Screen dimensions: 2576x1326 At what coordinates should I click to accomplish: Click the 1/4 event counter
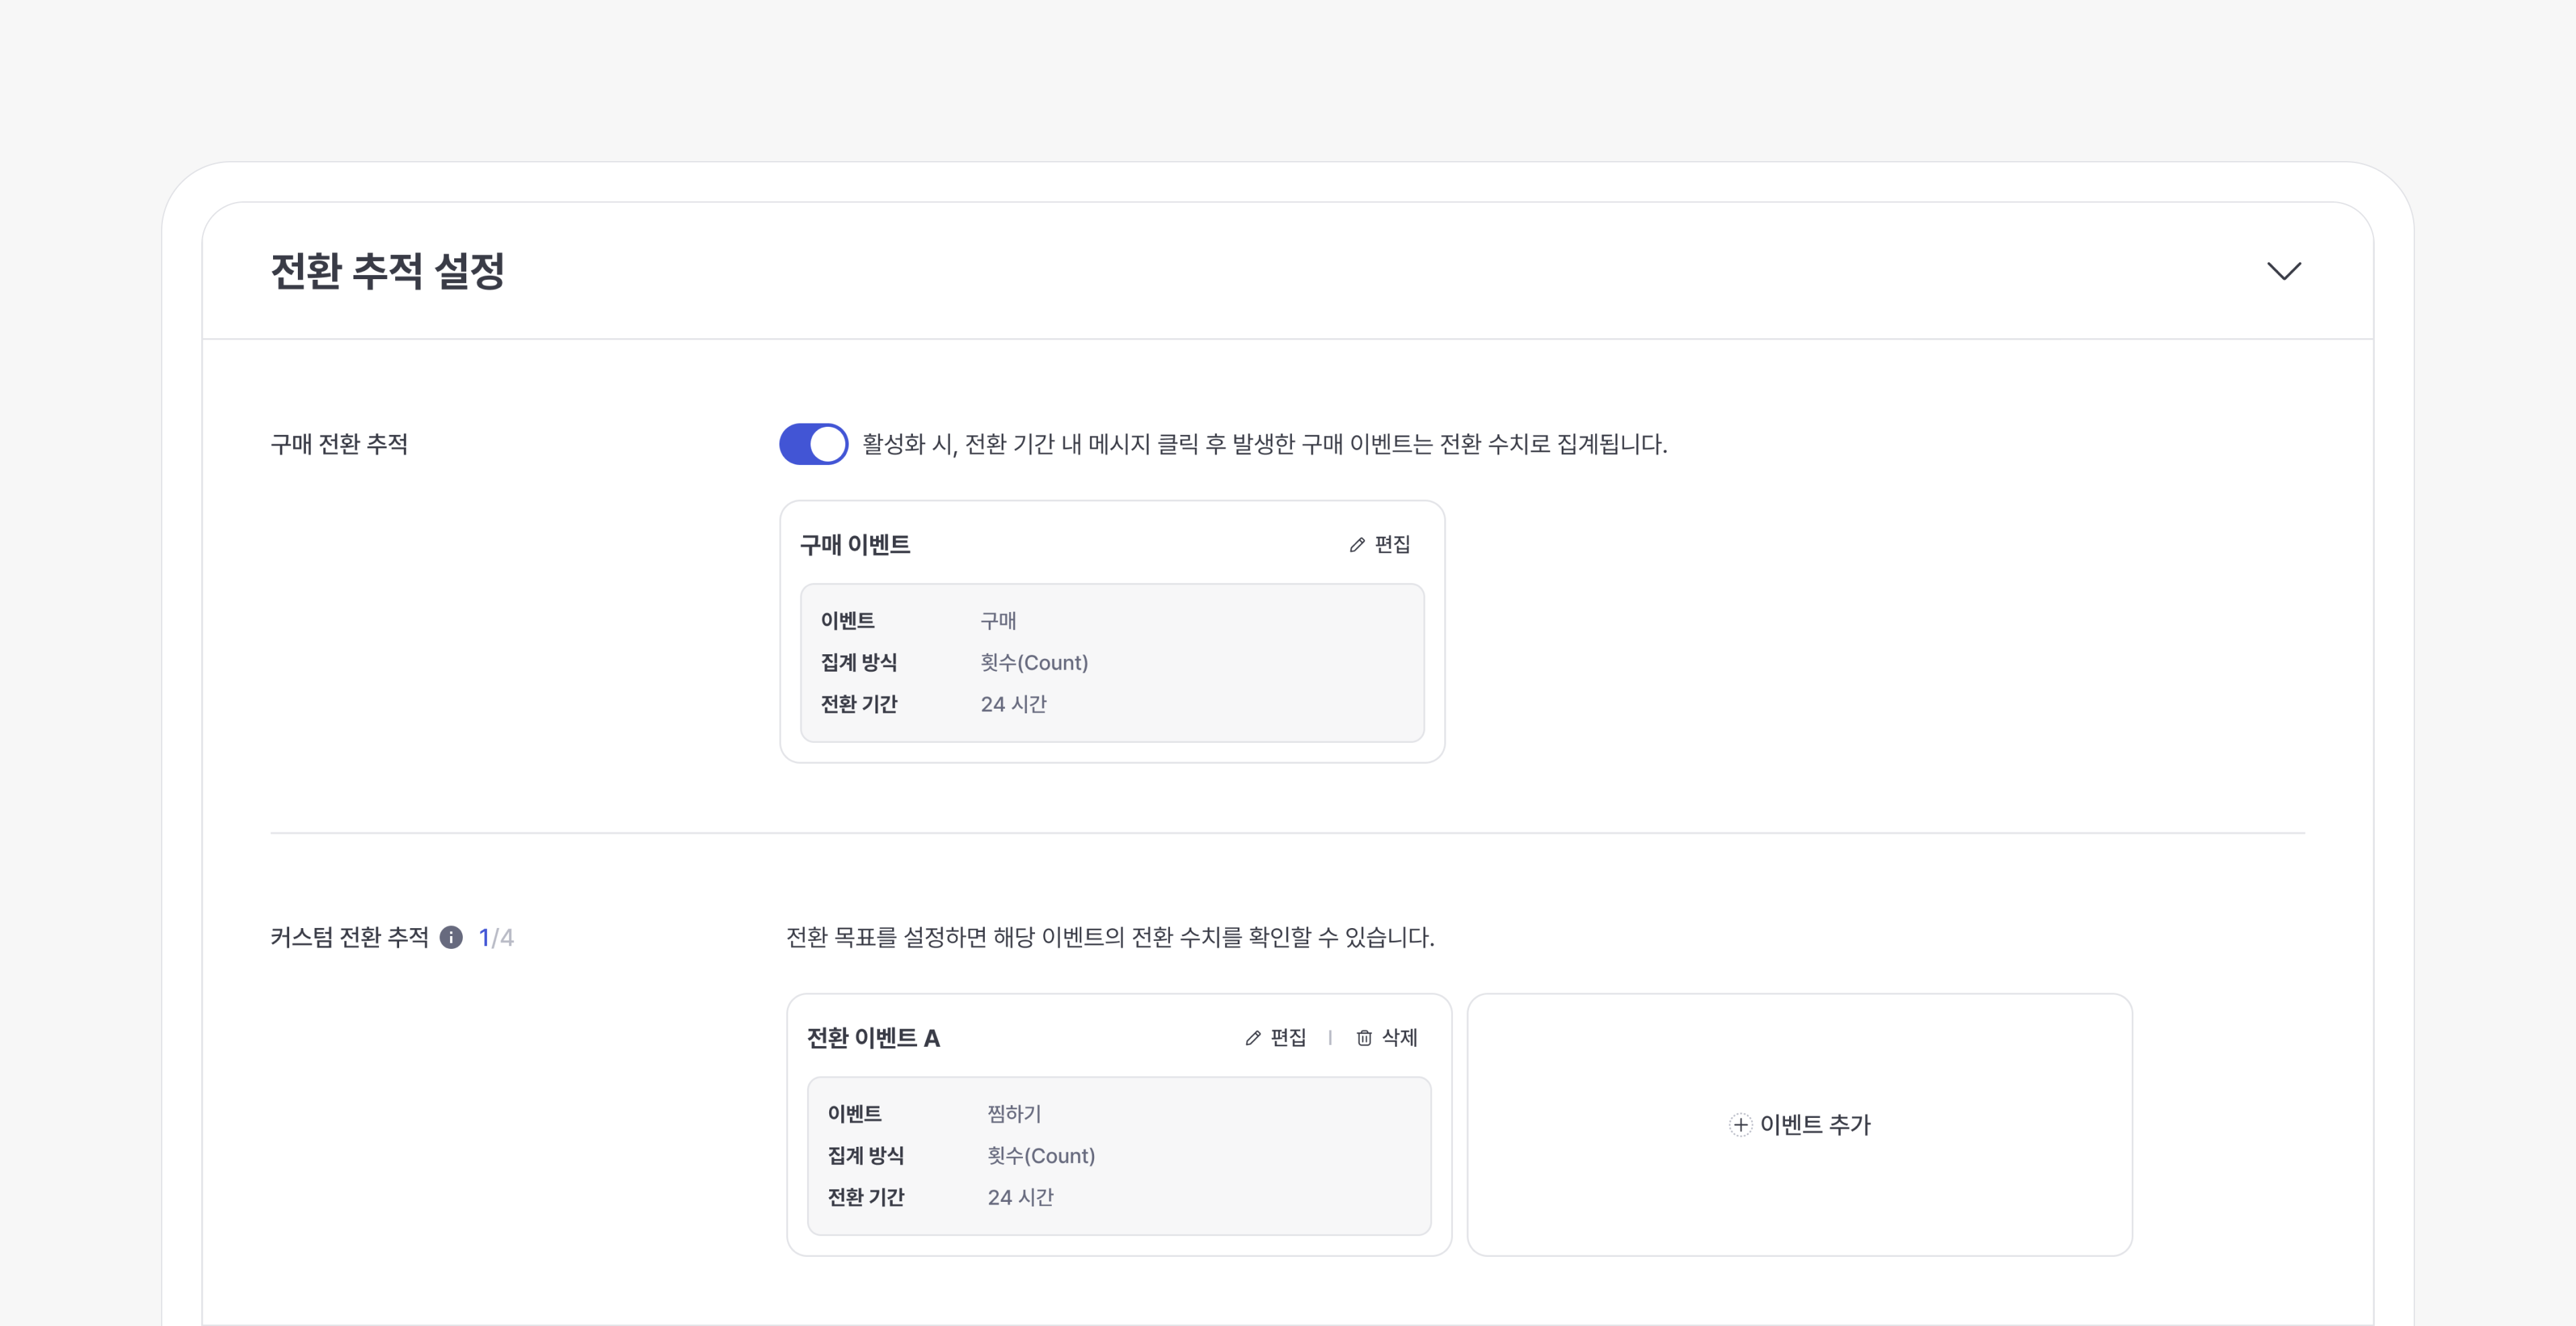tap(496, 937)
